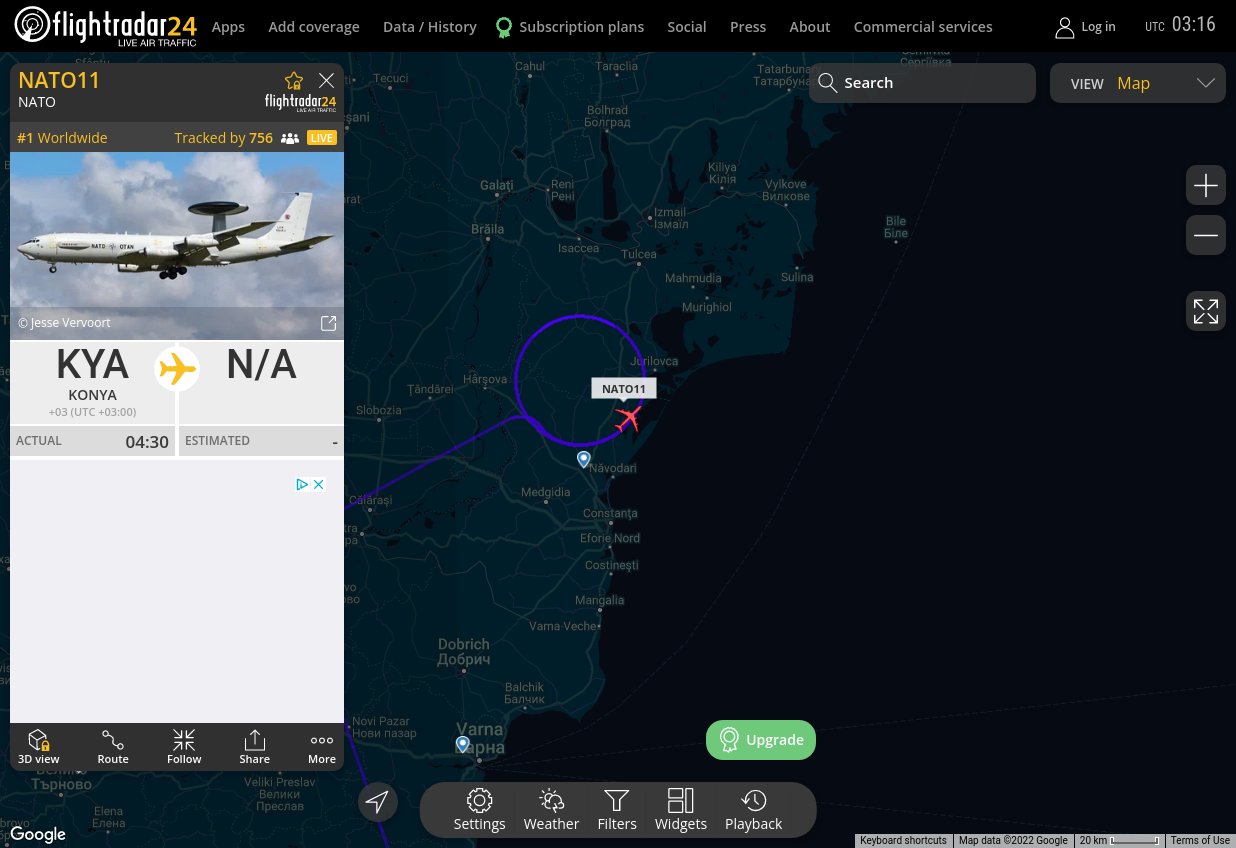Viewport: 1236px width, 848px height.
Task: Expand the VIEW Map dropdown
Action: [1138, 83]
